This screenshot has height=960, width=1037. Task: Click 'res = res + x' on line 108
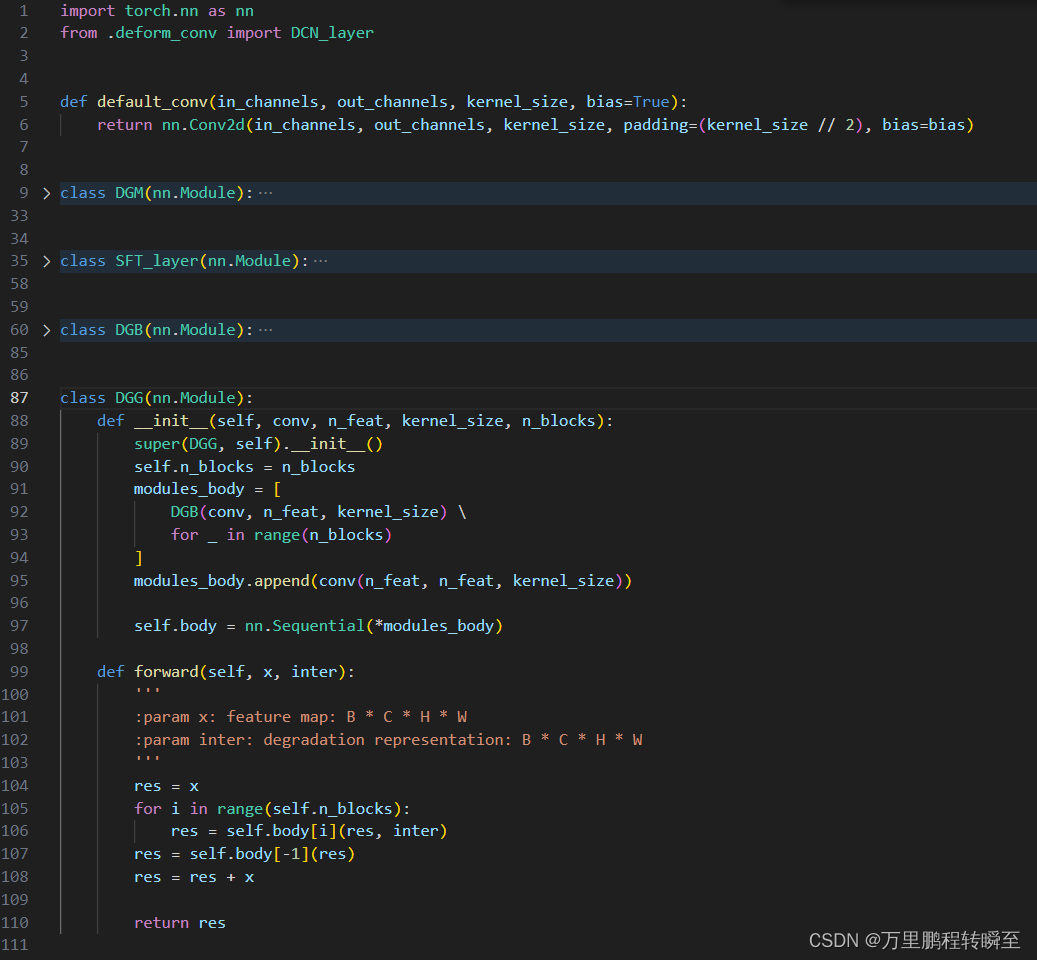(x=194, y=877)
